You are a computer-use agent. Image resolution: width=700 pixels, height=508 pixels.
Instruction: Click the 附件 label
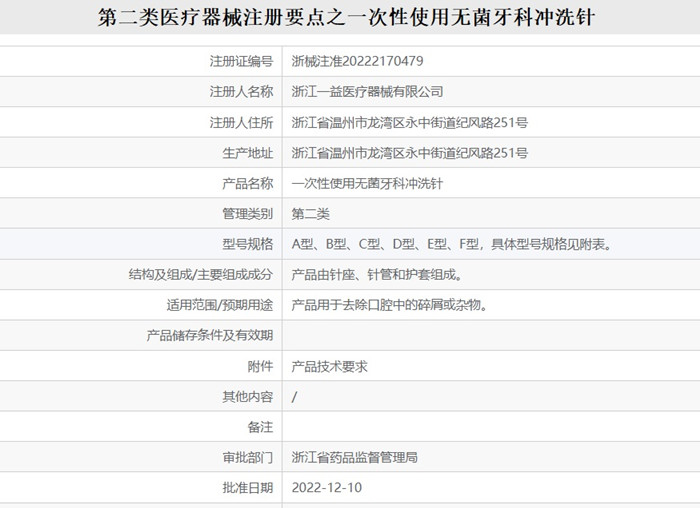[260, 366]
